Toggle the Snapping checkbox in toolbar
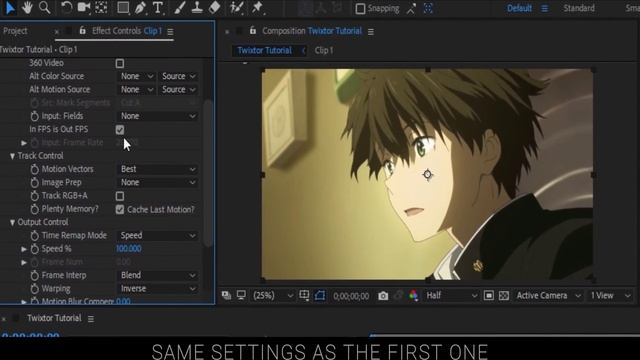Viewport: 640px width, 360px height. [360, 9]
